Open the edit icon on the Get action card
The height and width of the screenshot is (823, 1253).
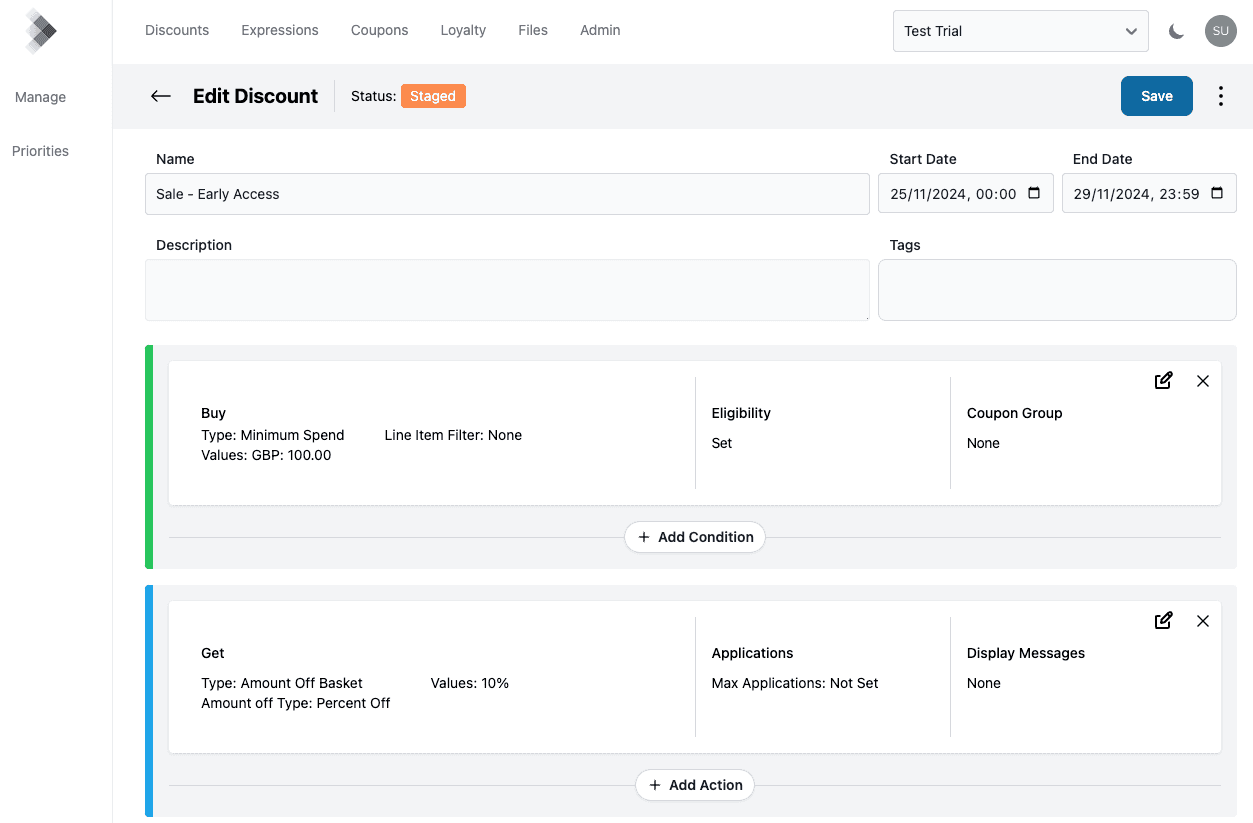(1163, 621)
